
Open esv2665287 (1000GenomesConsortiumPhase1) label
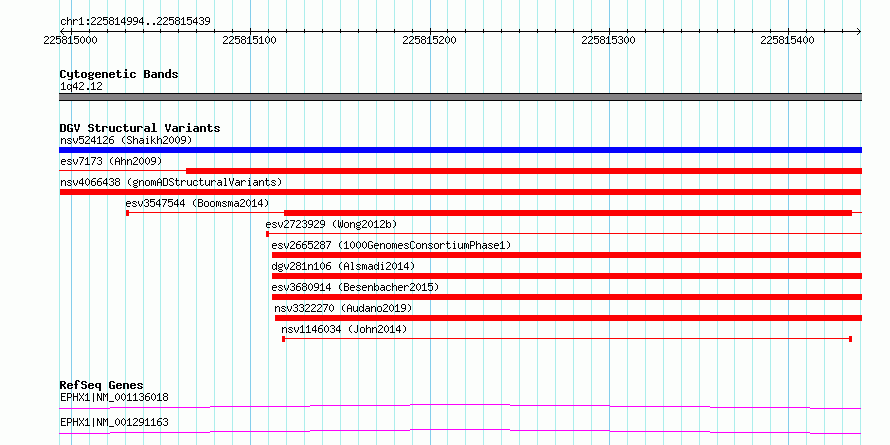coord(392,245)
